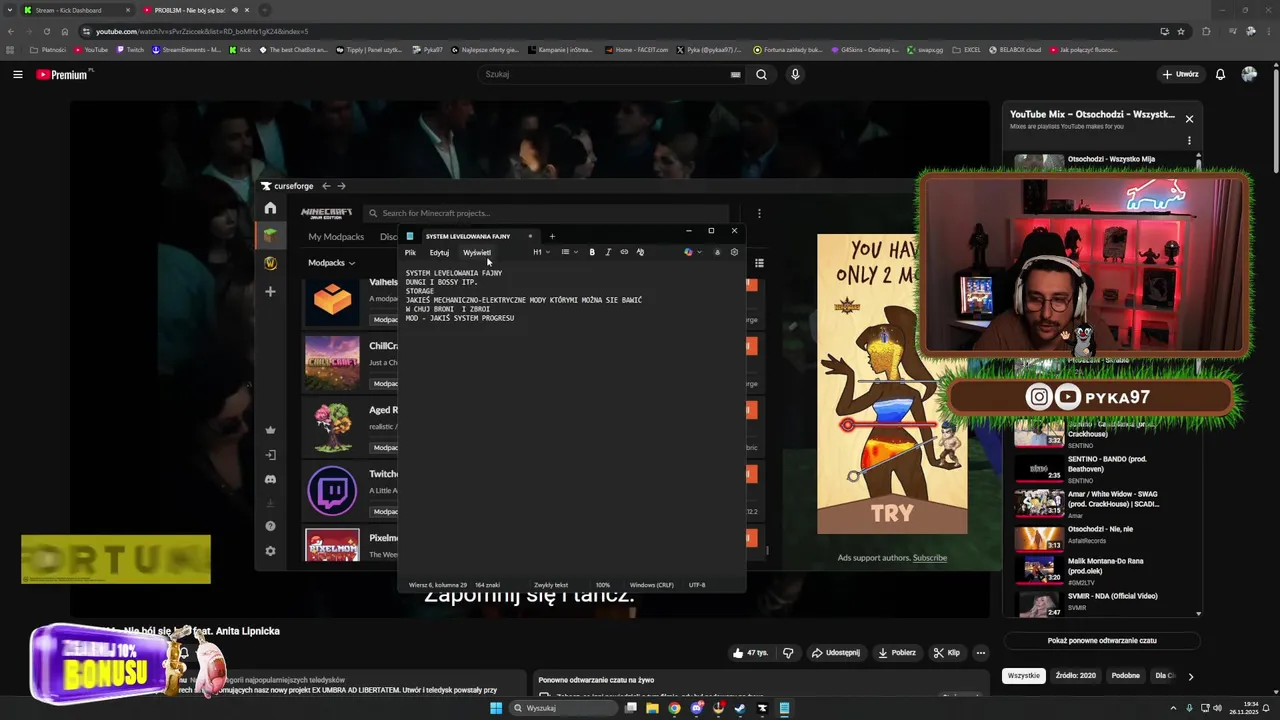Click Utwórz create button on YouTube

pos(1180,74)
